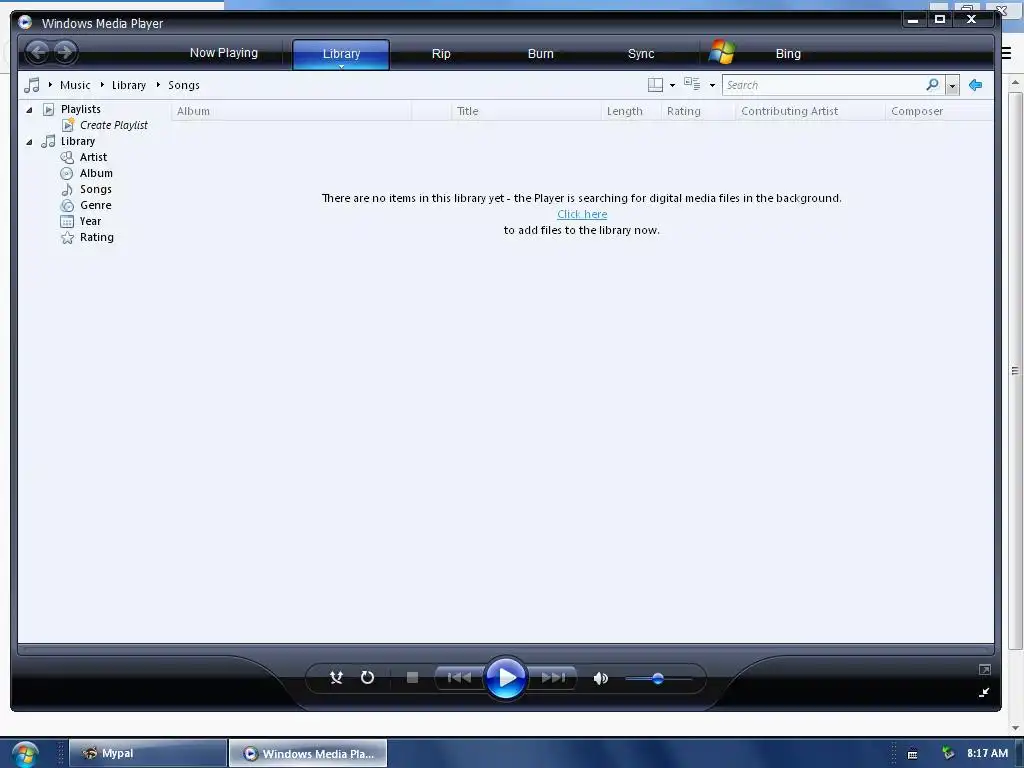
Task: Click the Artist icon in tree
Action: tap(67, 157)
